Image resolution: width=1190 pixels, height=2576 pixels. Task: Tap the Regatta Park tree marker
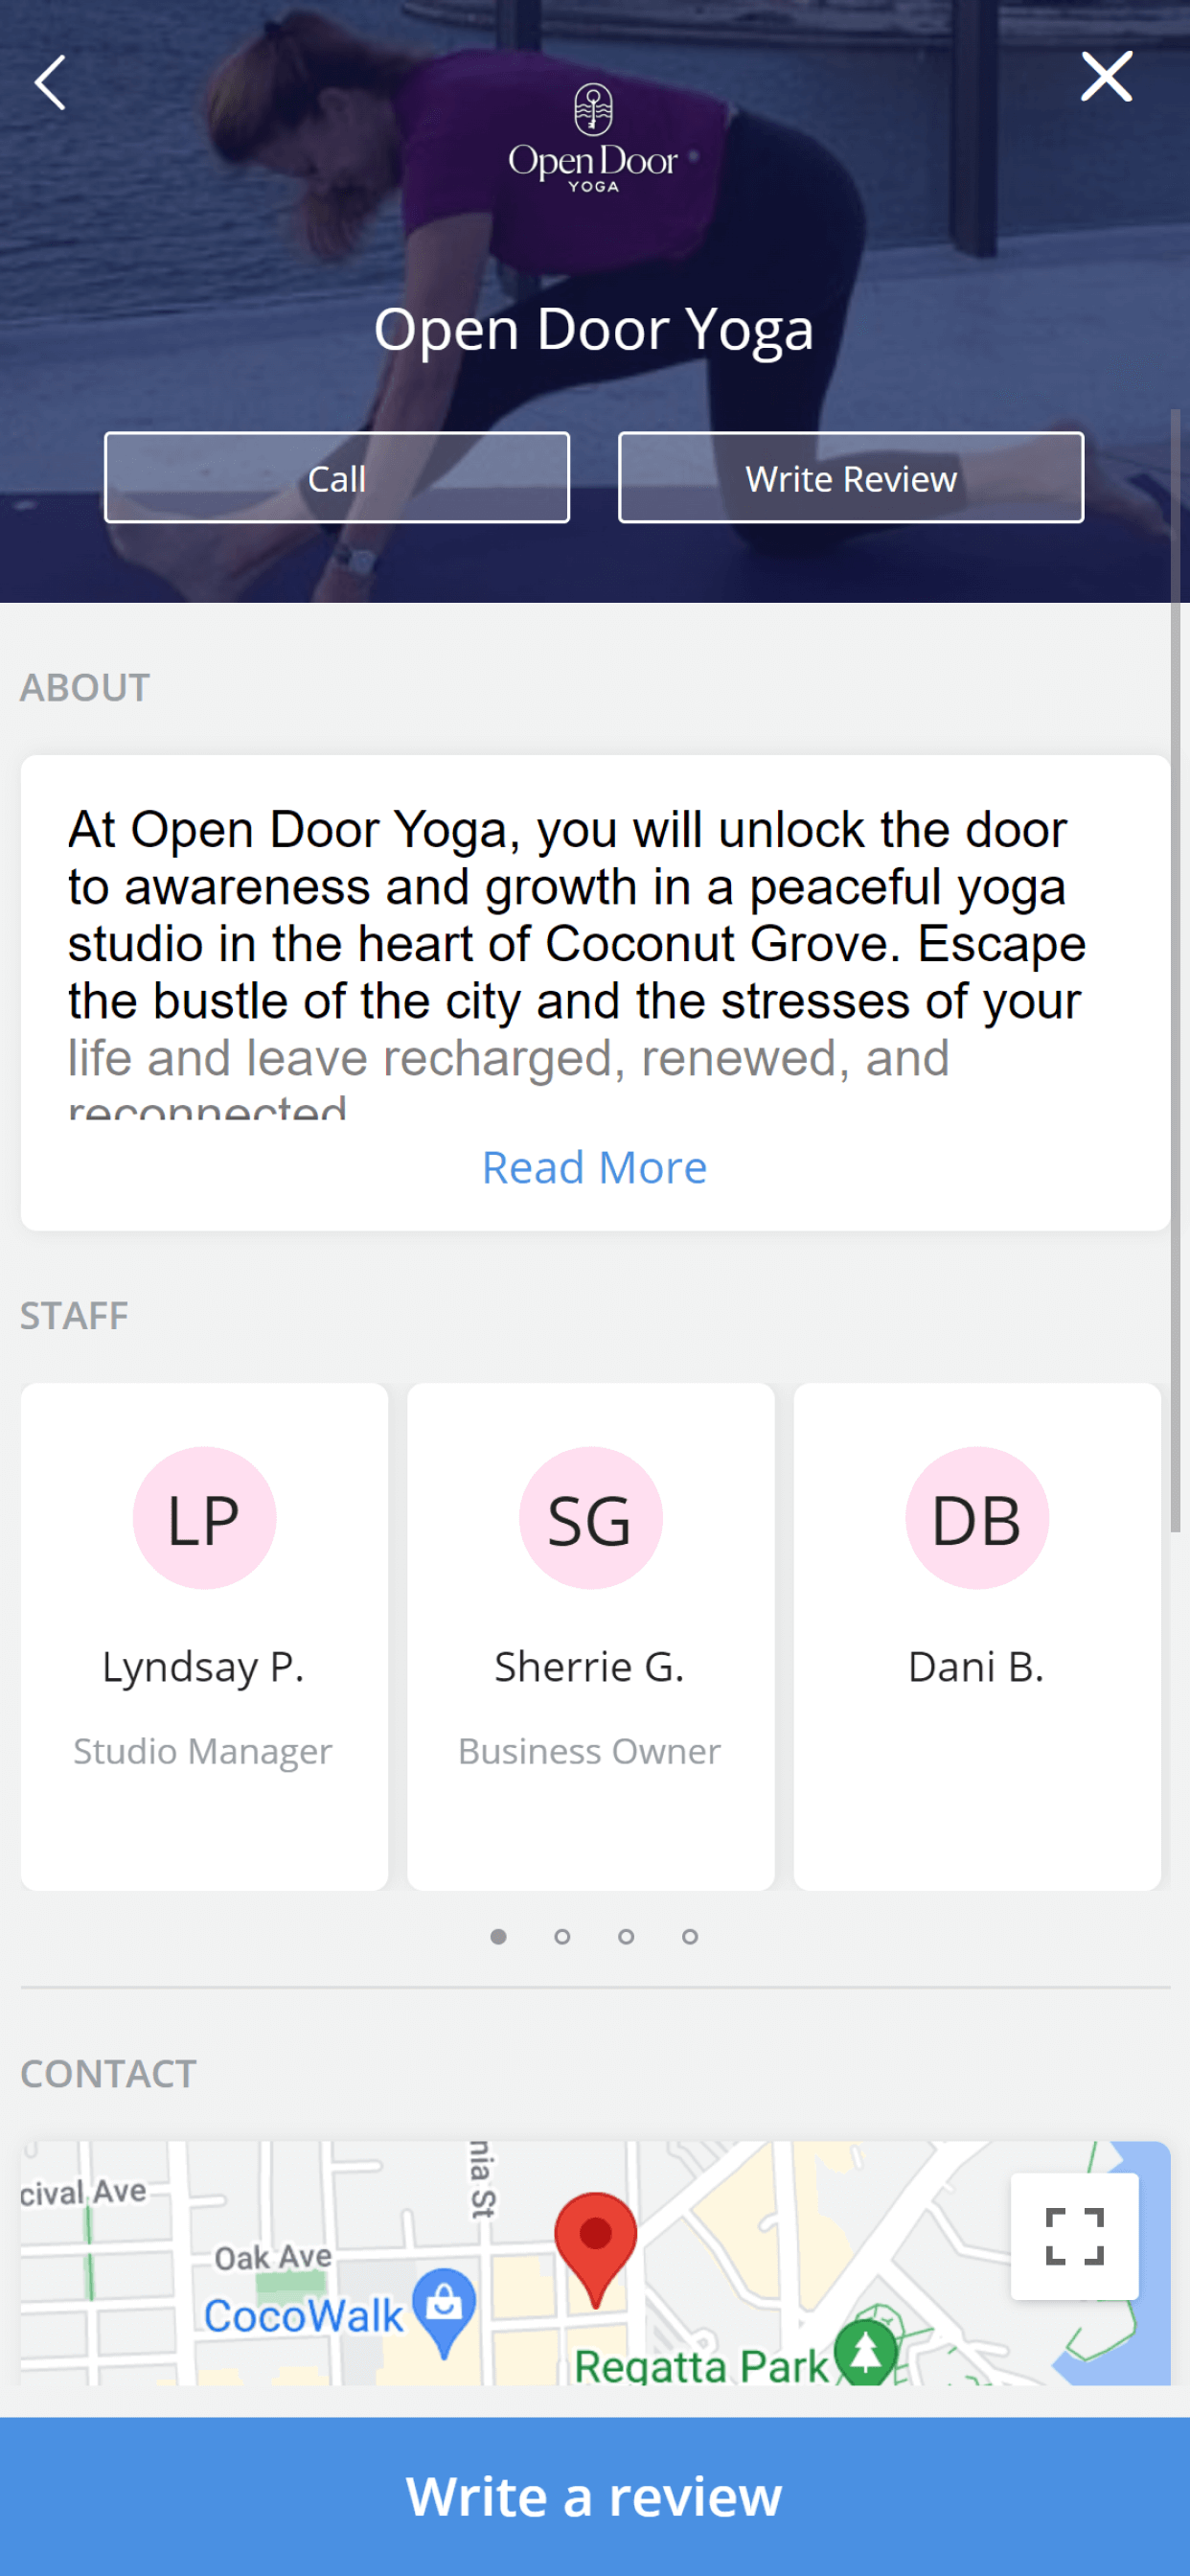tap(865, 2352)
